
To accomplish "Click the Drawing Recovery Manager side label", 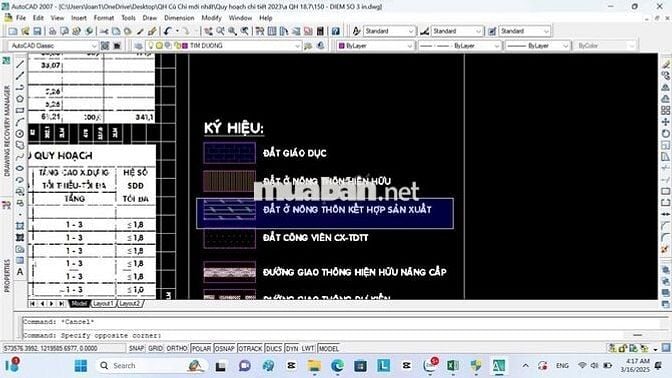I will (7, 131).
